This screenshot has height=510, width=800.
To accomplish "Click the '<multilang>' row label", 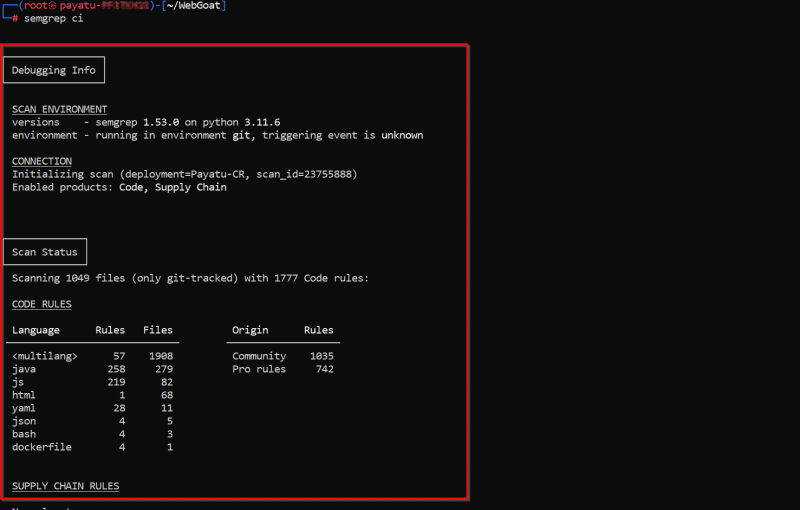I will (x=45, y=356).
